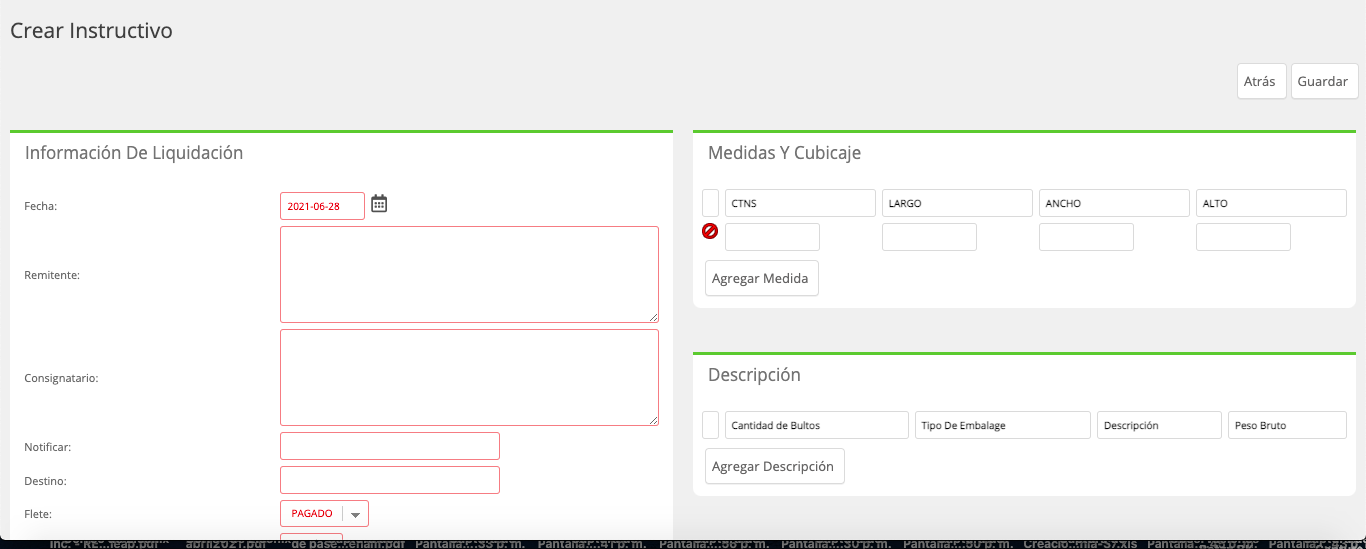Select the Descripción column header field

tap(1159, 425)
